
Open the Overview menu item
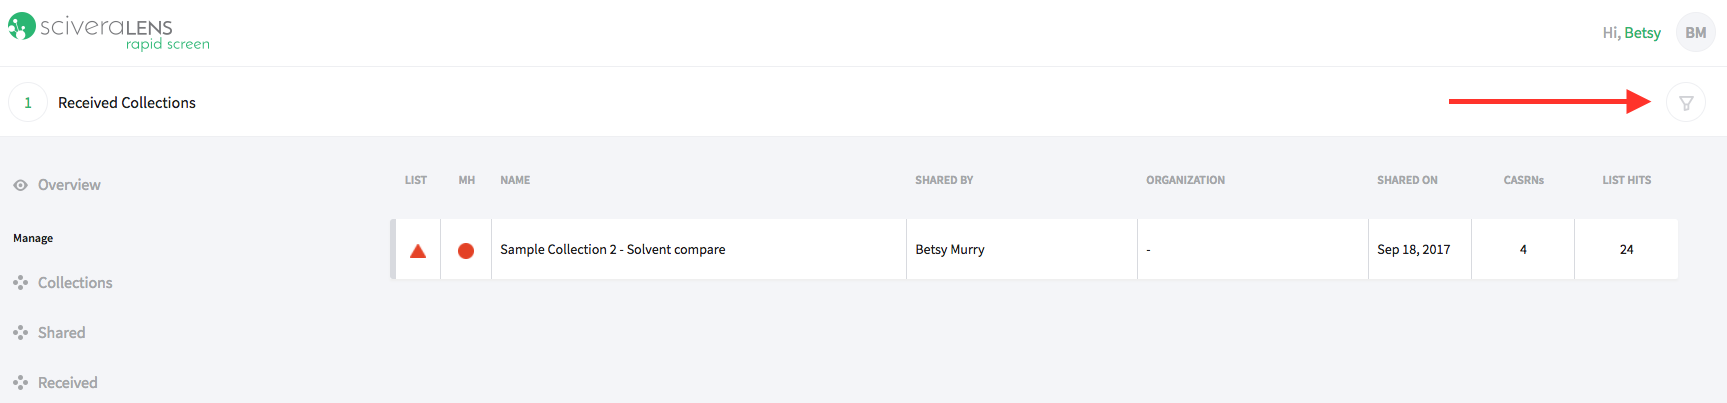pos(69,185)
